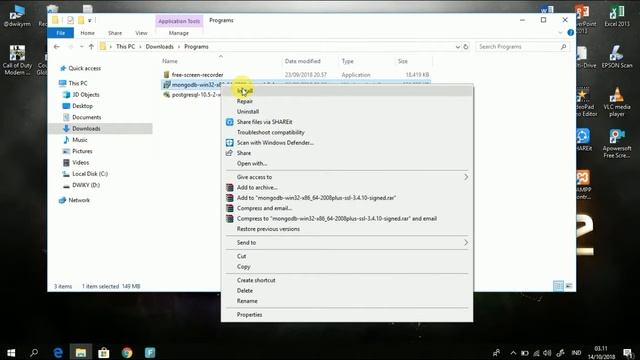
Task: Sort by Date modified column header
Action: point(302,61)
